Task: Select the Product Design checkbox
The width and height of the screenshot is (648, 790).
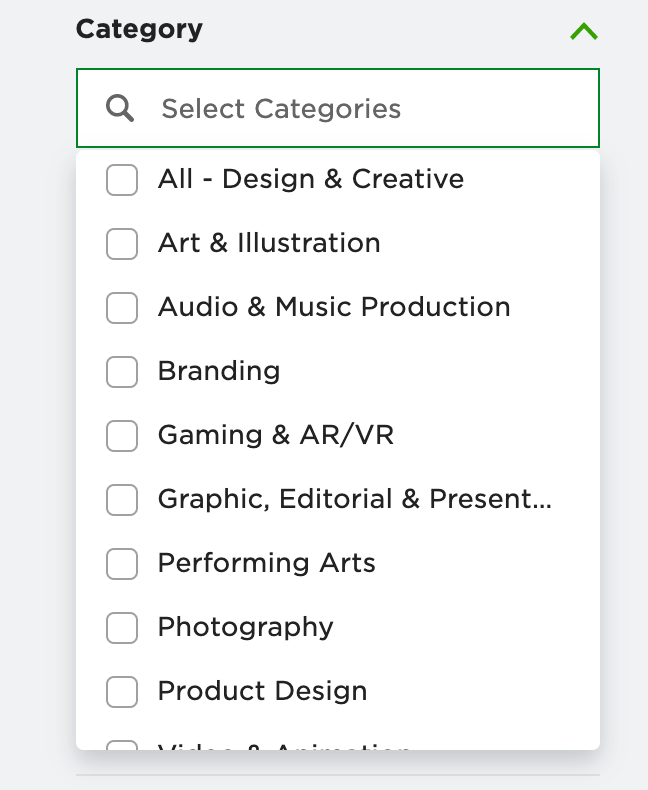Action: point(122,692)
